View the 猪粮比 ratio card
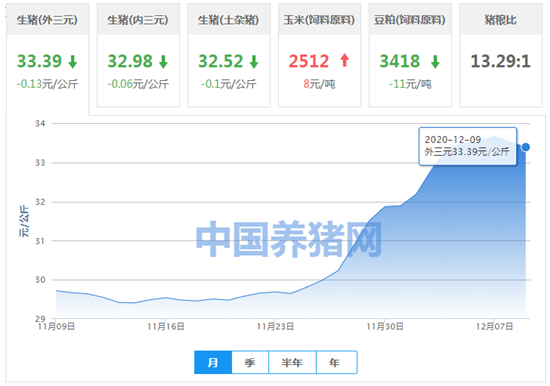Screen dimensions: 550x386 (501, 55)
